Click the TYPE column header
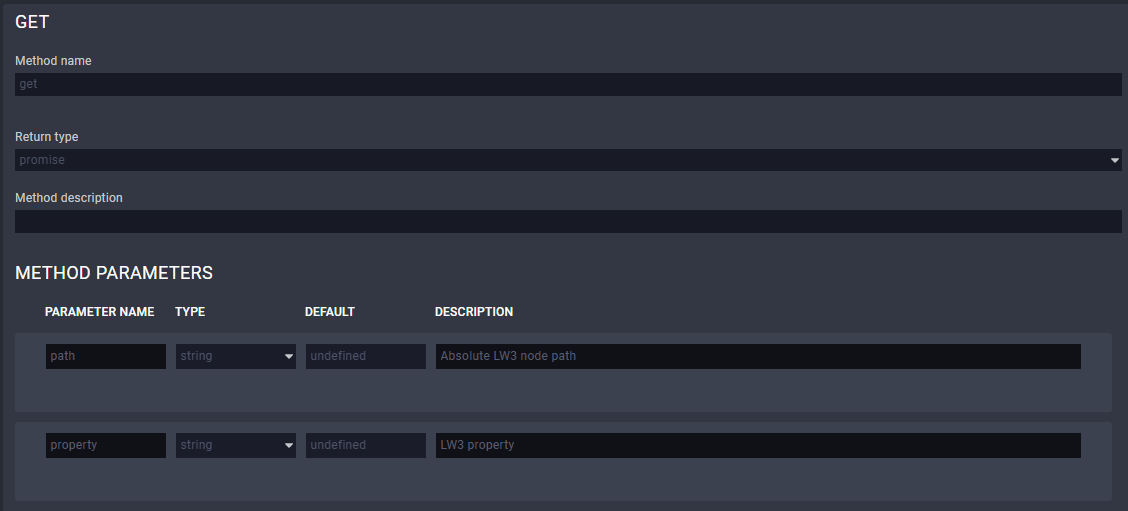 click(190, 312)
